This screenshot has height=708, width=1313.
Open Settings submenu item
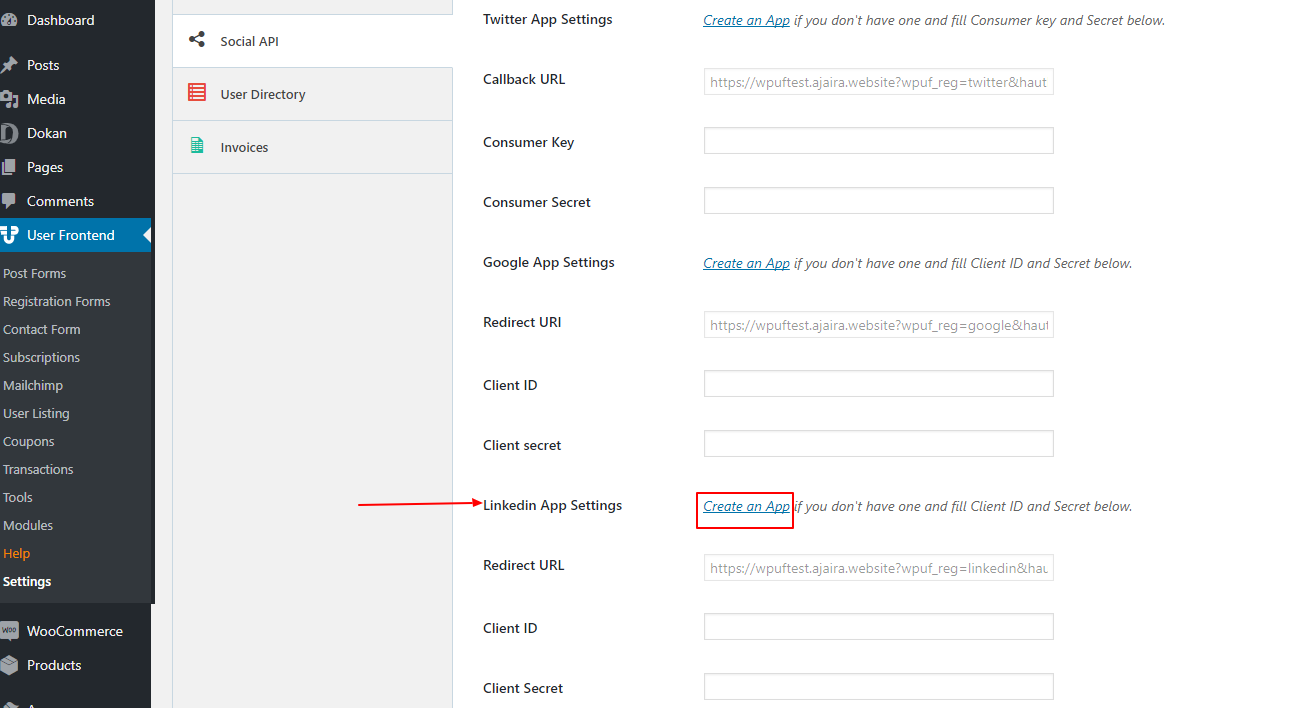28,581
